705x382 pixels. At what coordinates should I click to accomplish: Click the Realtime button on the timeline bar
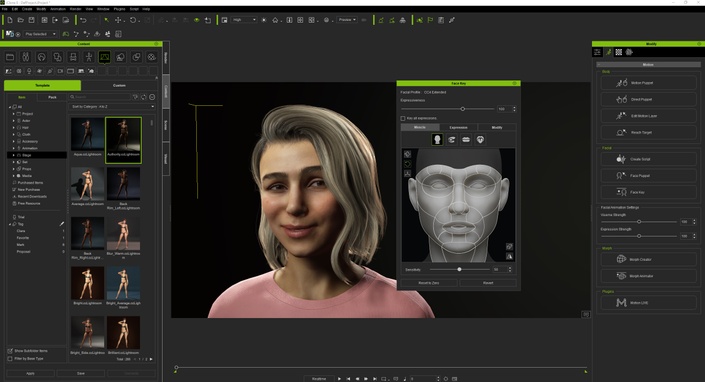coord(319,378)
